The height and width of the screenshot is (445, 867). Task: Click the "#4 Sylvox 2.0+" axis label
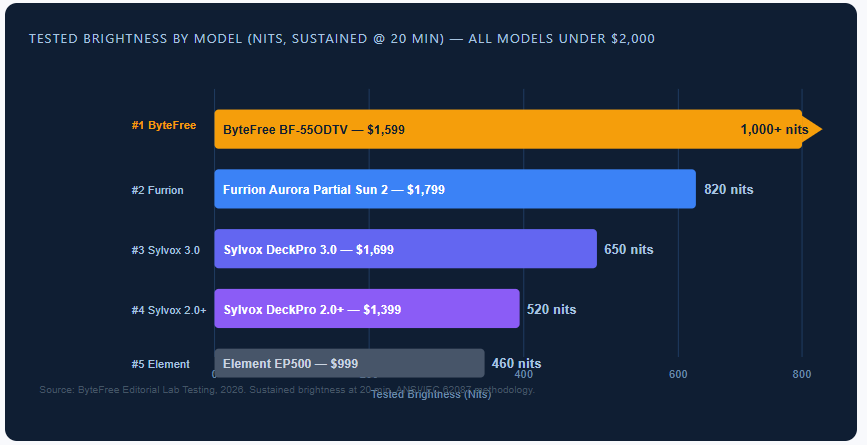pyautogui.click(x=168, y=310)
